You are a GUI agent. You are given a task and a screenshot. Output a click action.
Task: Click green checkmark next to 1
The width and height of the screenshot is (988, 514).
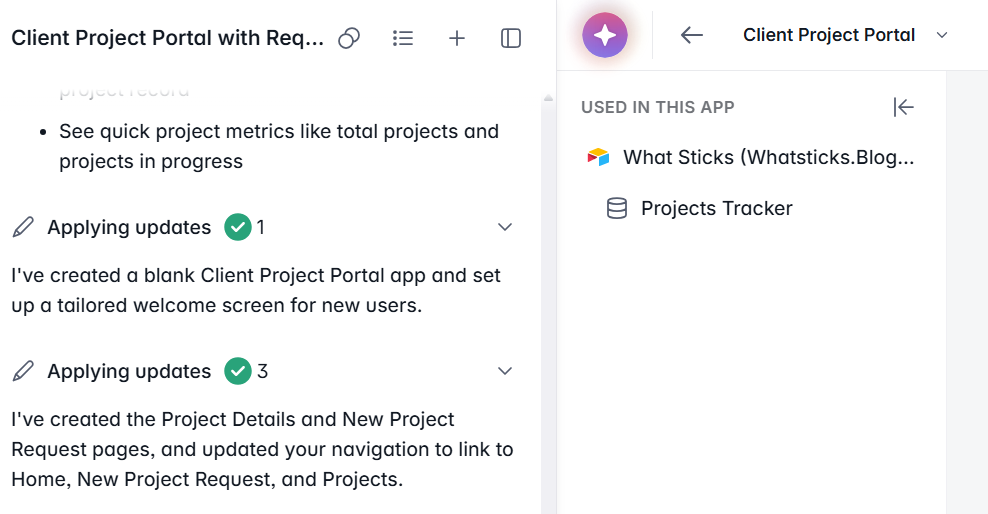pos(238,227)
